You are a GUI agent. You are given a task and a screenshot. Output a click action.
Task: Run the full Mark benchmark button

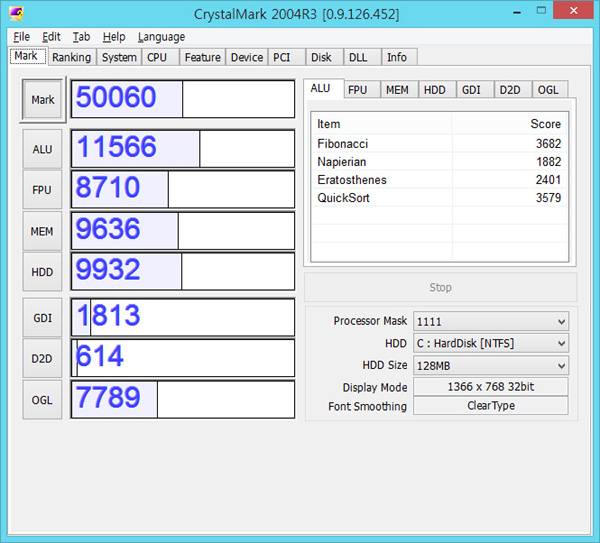click(42, 99)
